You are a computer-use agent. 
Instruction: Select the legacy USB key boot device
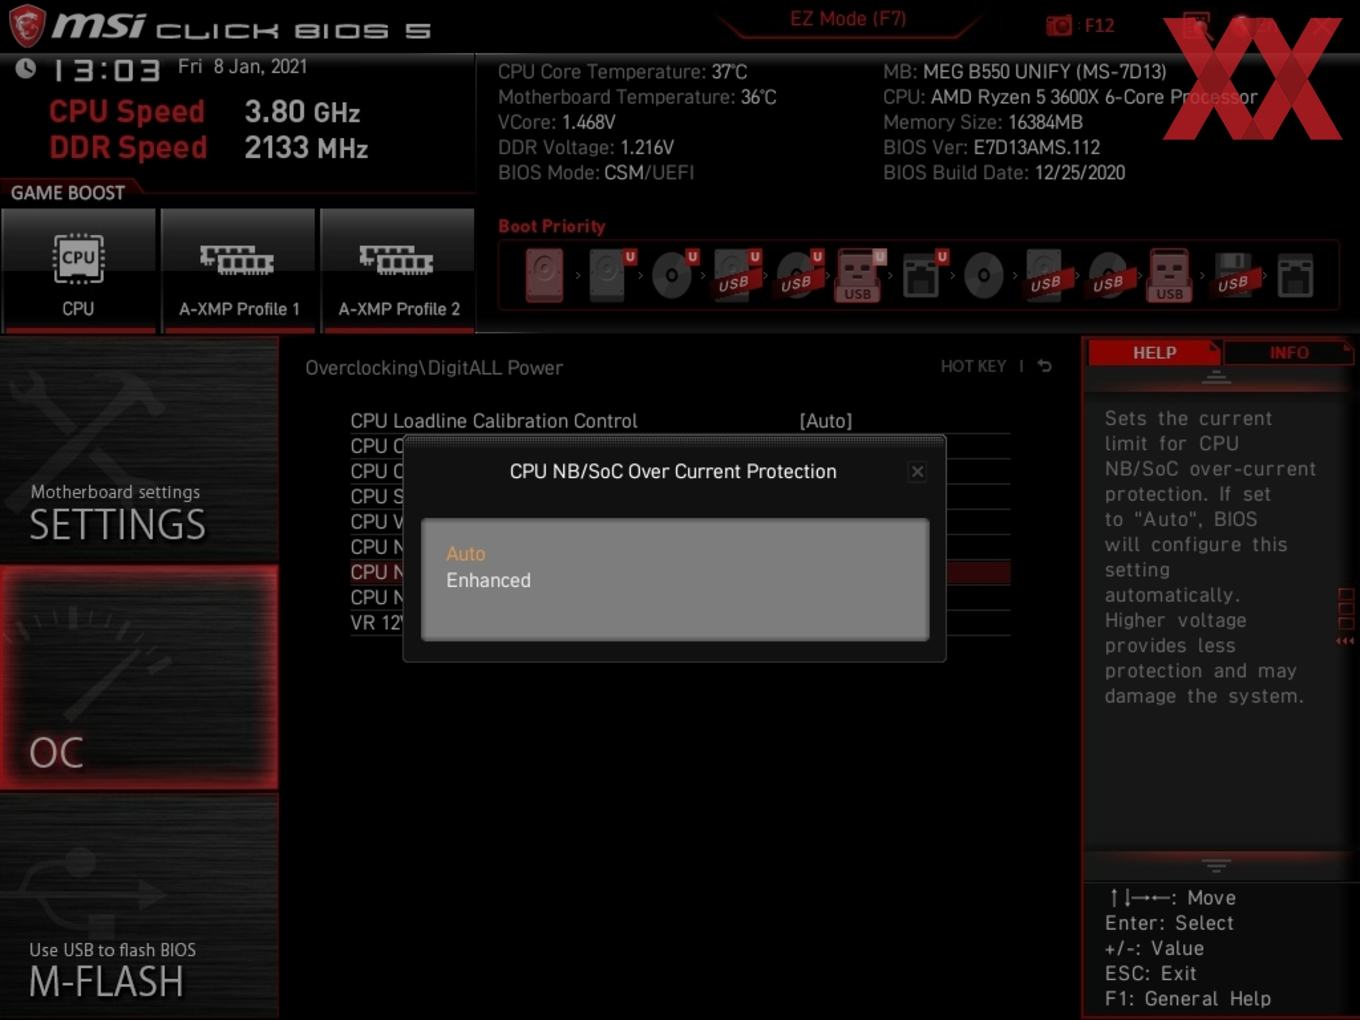click(x=1170, y=275)
